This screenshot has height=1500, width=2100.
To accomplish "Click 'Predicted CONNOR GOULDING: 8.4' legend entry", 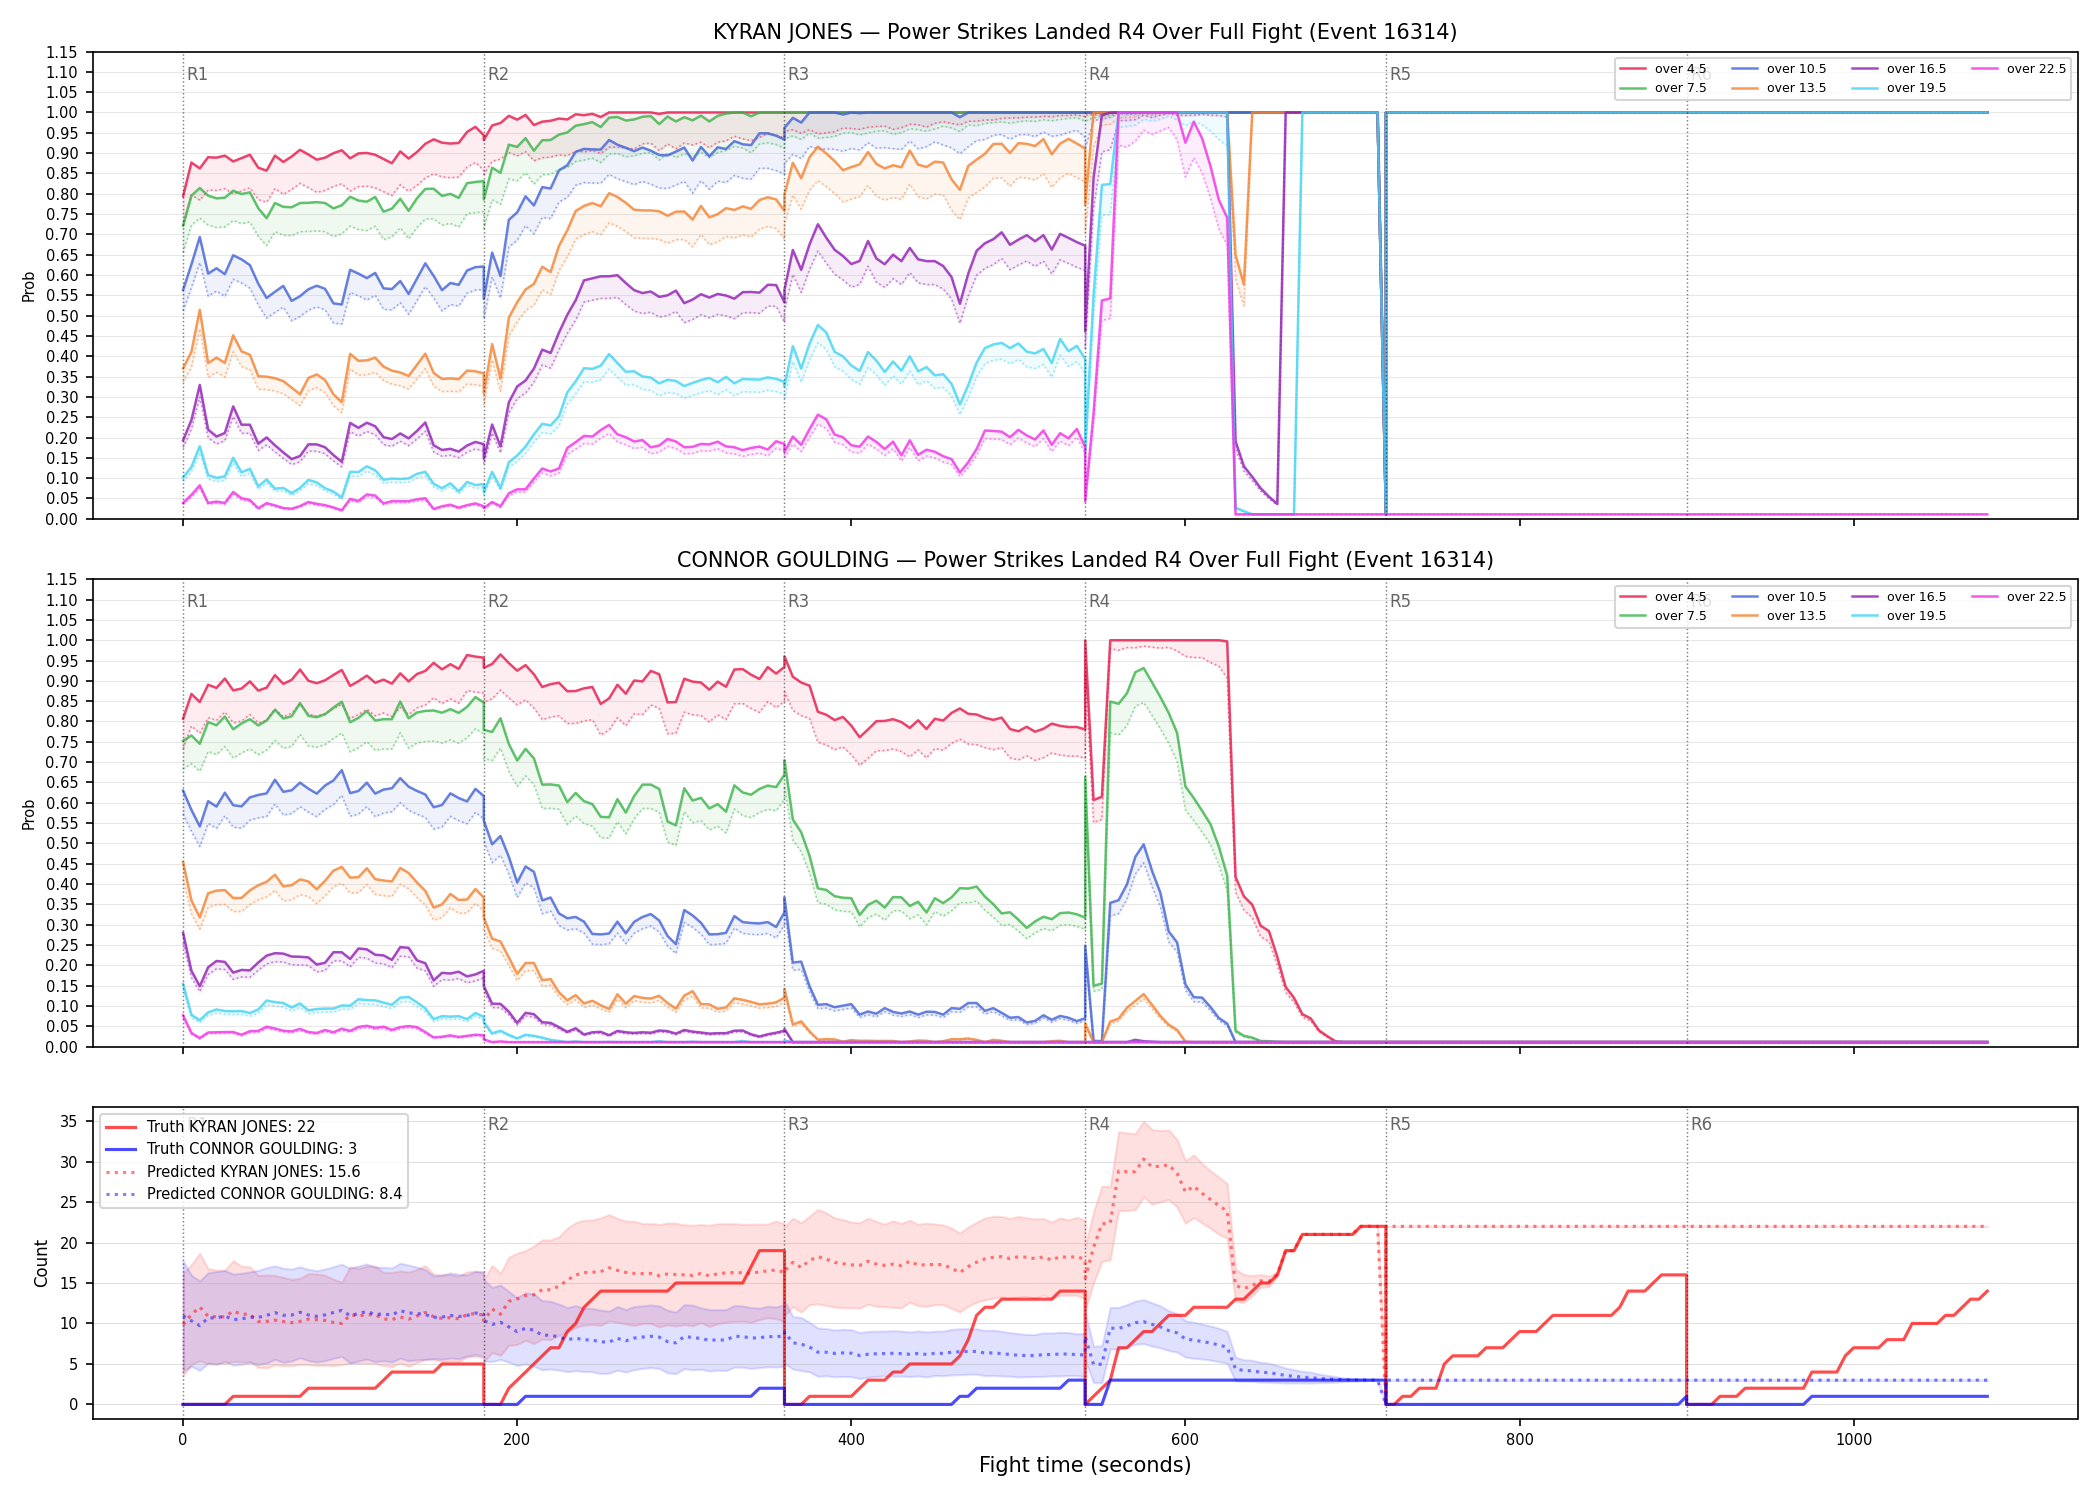I will coord(274,1194).
